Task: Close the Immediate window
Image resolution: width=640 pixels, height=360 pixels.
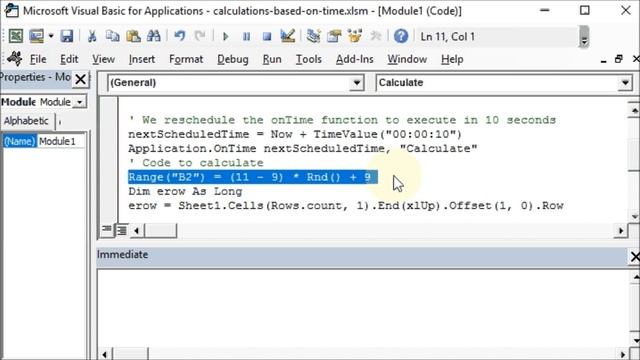Action: click(635, 257)
